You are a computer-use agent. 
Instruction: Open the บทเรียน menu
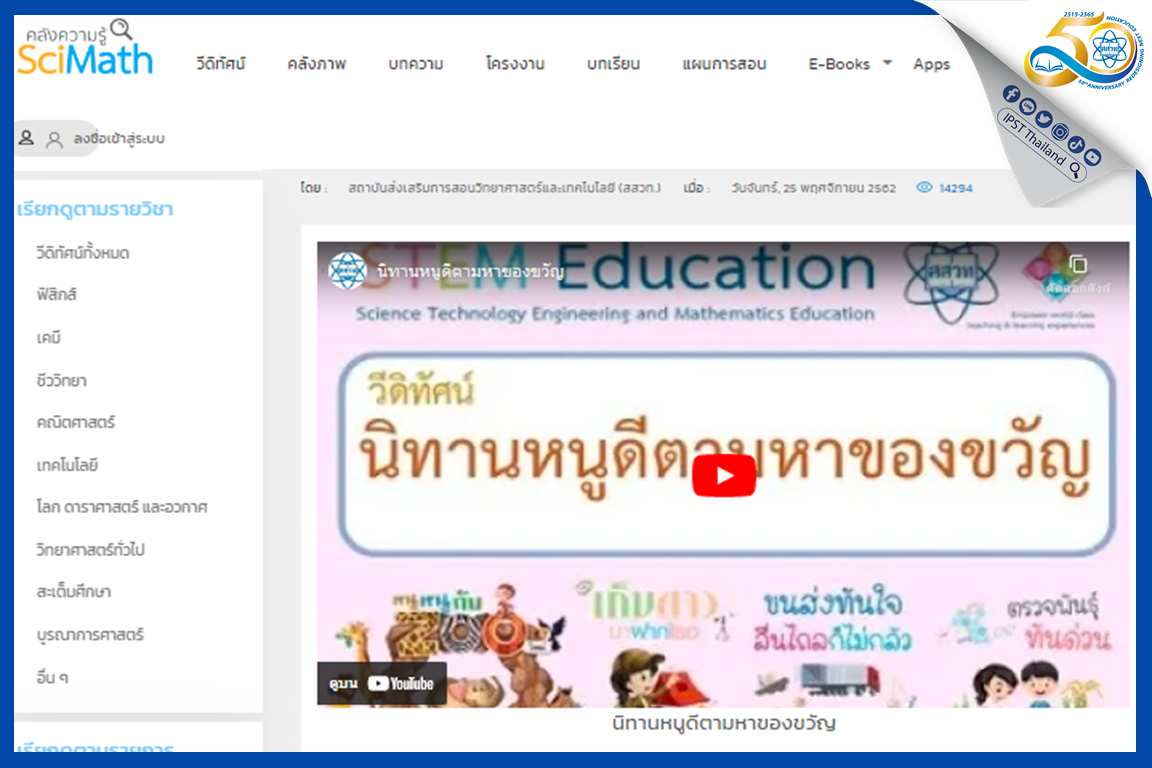point(613,64)
